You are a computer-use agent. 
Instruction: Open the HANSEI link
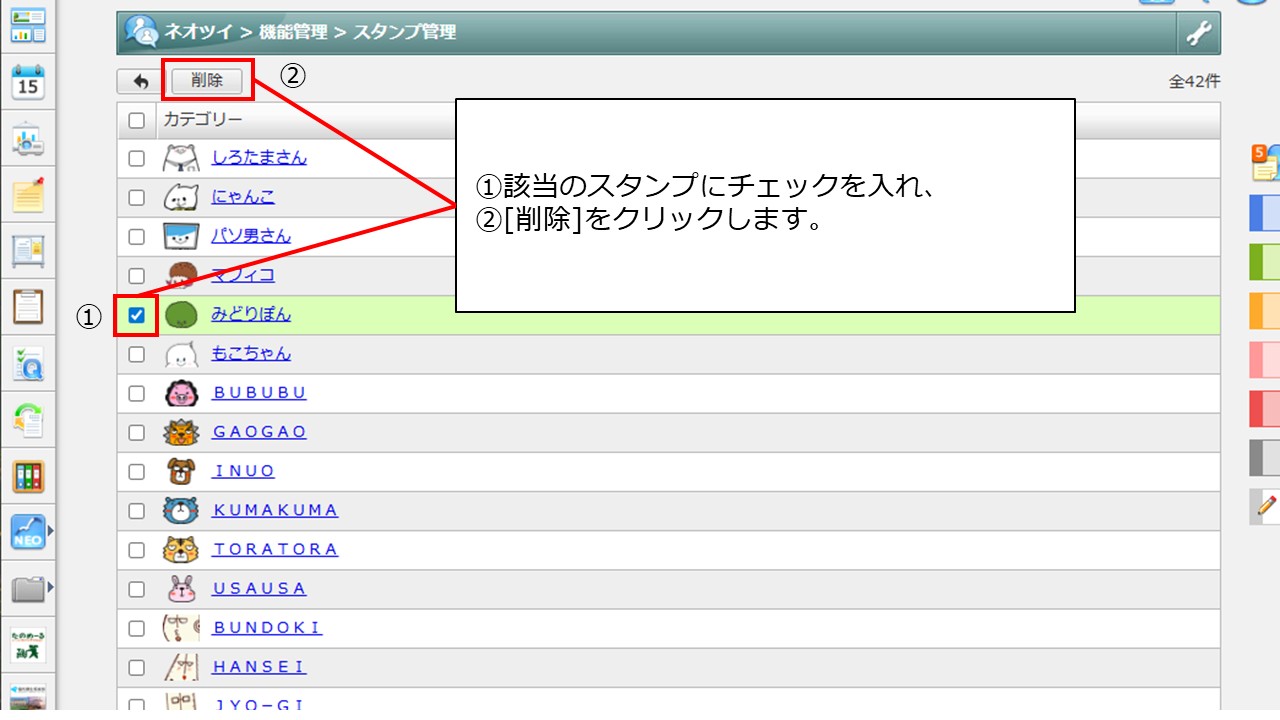[x=260, y=666]
